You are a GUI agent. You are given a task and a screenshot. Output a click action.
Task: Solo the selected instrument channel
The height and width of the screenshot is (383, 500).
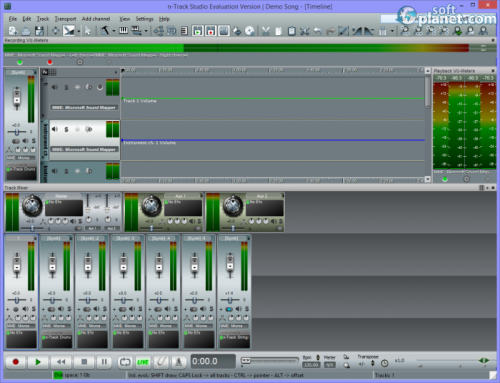tap(66, 129)
